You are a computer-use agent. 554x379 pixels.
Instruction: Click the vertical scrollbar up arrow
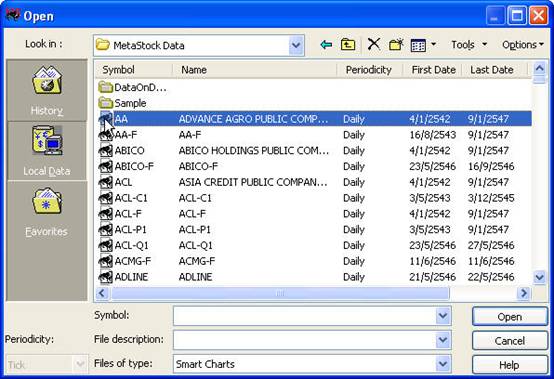click(539, 68)
